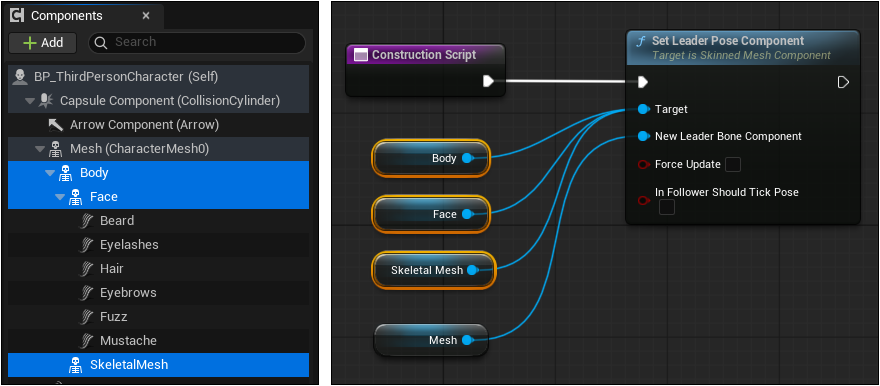Select the skeleton icon beside SkeletalMesh
Image resolution: width=880 pixels, height=386 pixels.
pyautogui.click(x=75, y=365)
